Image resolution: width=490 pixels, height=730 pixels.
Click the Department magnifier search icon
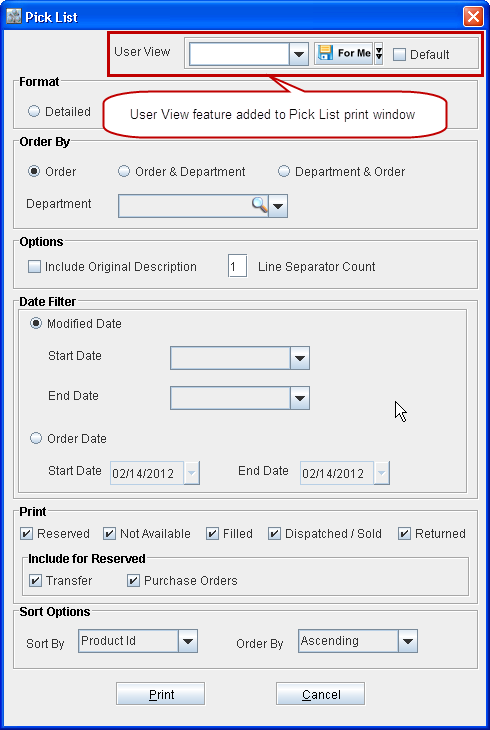point(260,205)
